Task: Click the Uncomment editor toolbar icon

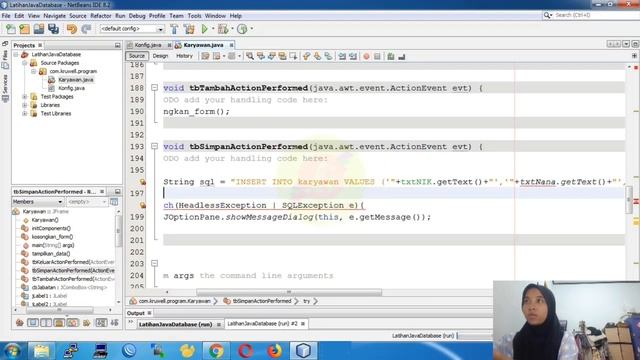Action: [402, 56]
